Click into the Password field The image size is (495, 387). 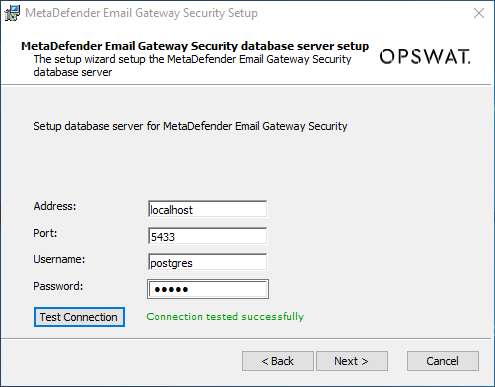click(208, 289)
